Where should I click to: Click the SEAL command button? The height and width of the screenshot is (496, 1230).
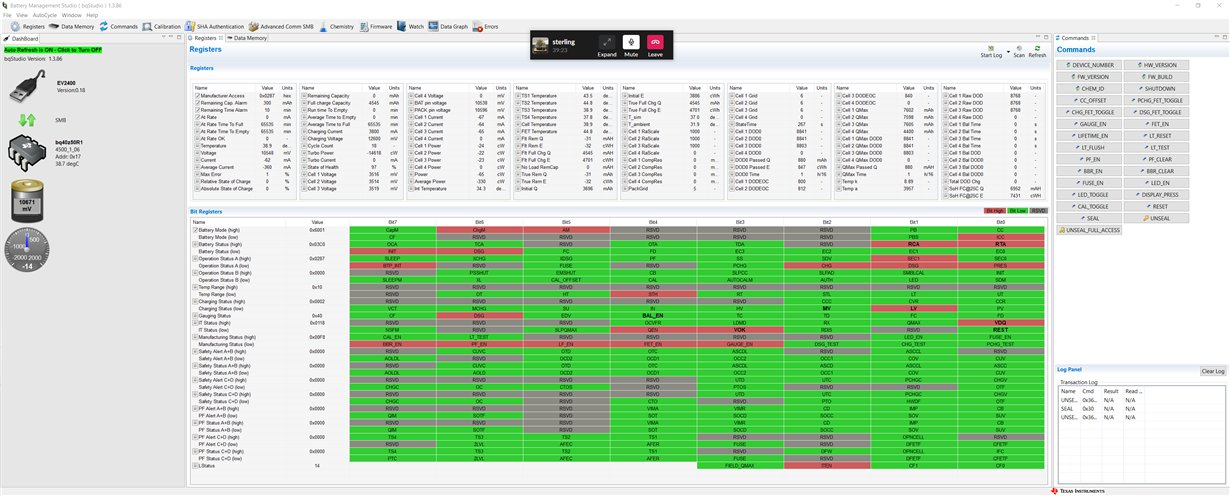[1090, 217]
